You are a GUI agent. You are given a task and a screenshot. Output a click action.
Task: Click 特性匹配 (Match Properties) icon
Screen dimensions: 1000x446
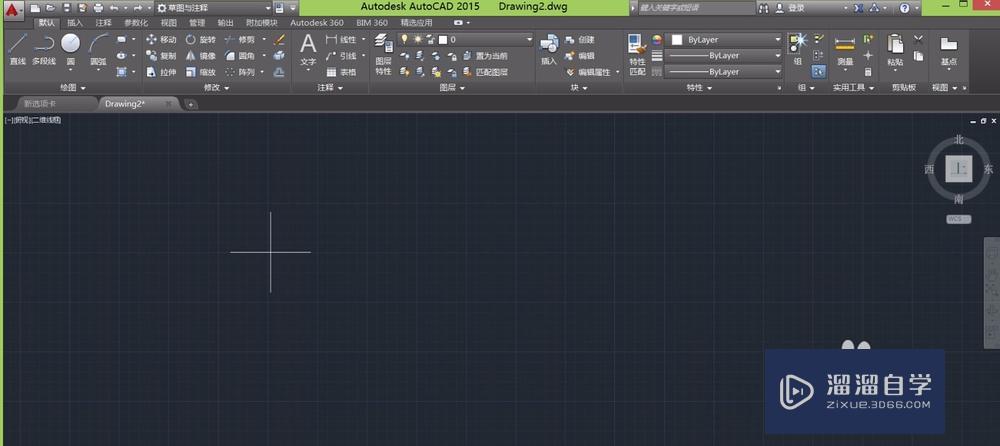point(637,55)
